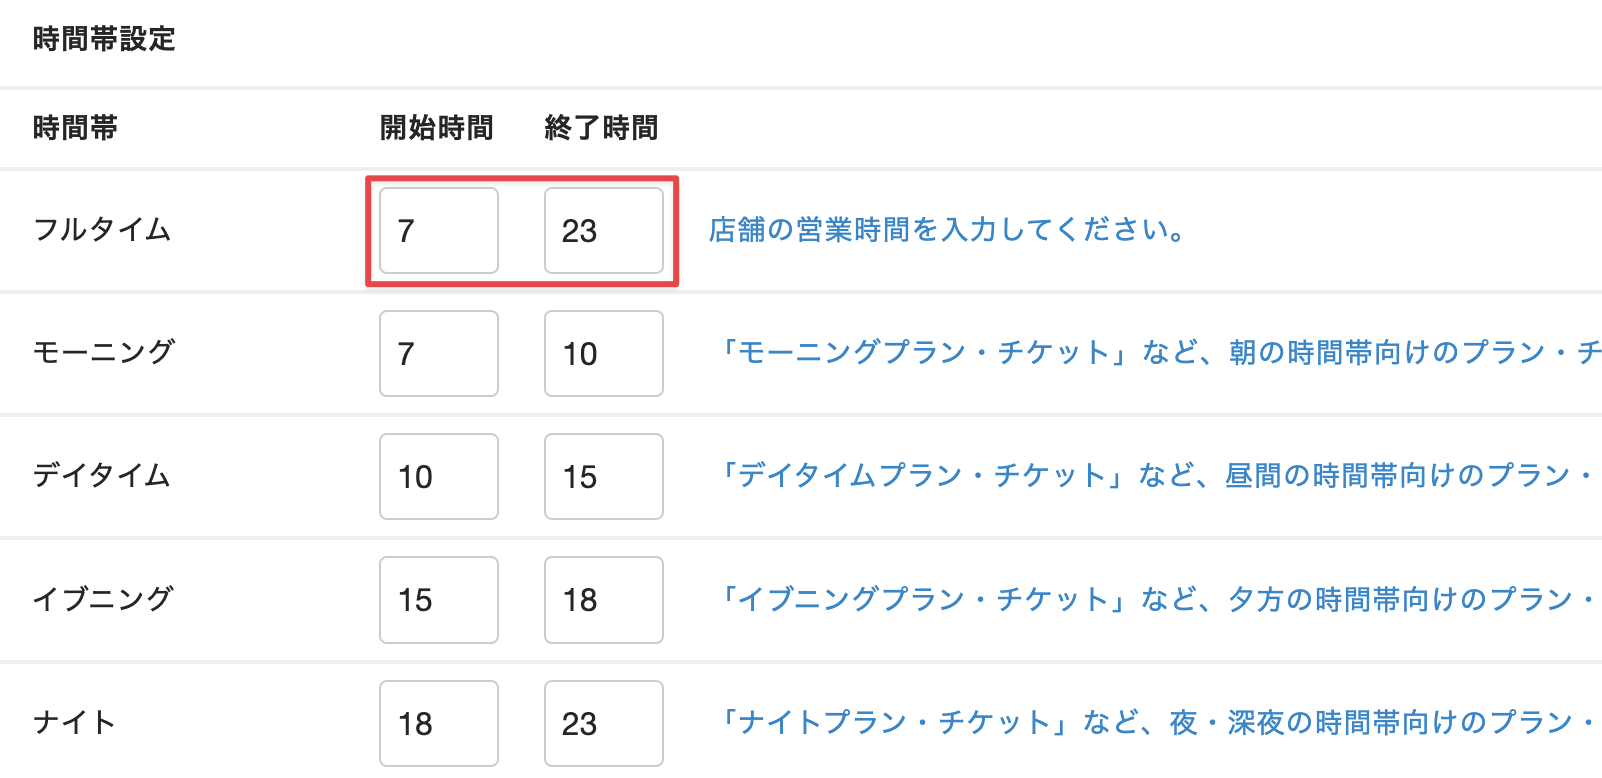Click the デイタイムプラン・チケット description text
1602x778 pixels.
(1155, 476)
